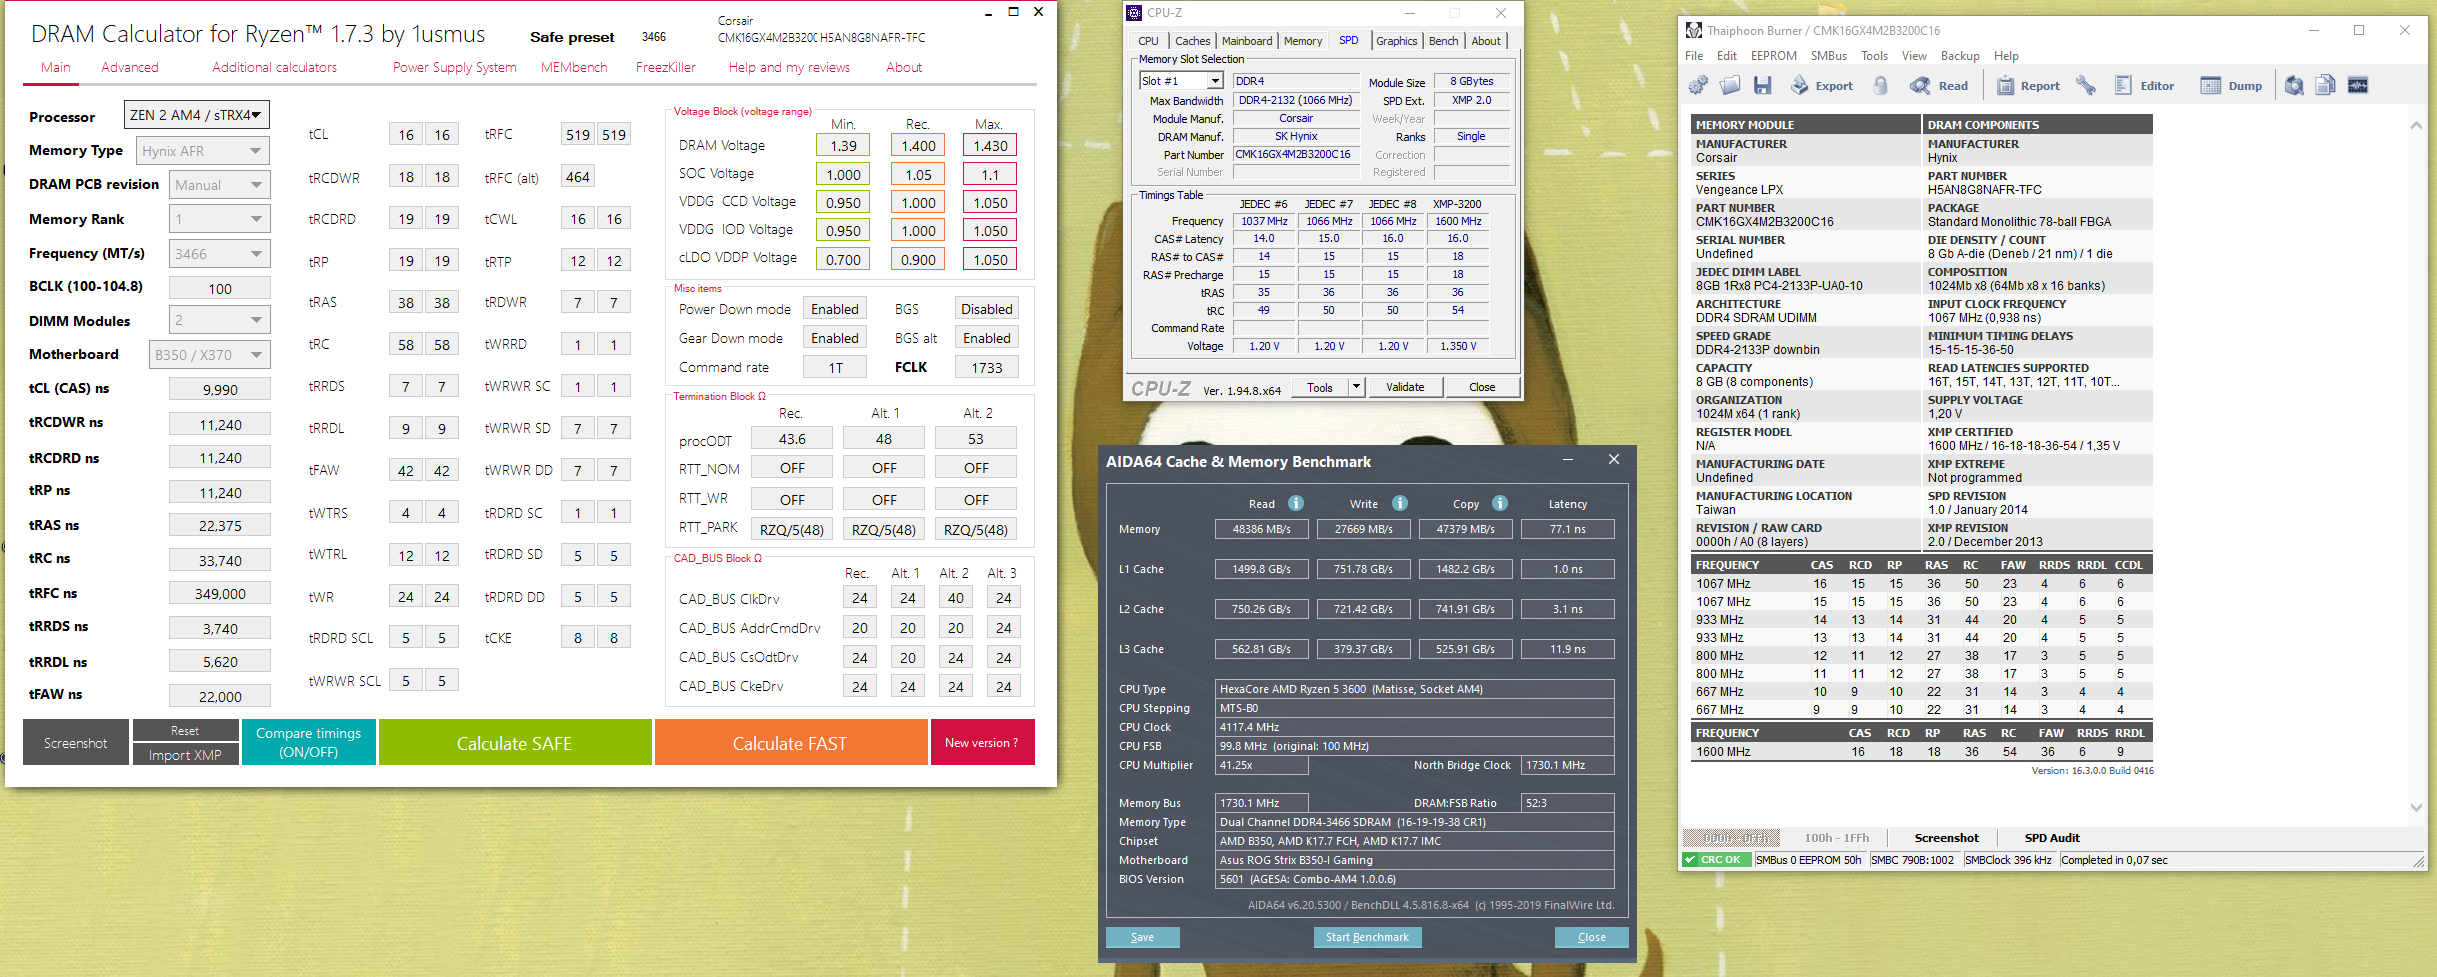Click SPD Audit in Thaiphoon Burner
Viewport: 2437px width, 977px height.
pyautogui.click(x=2052, y=838)
